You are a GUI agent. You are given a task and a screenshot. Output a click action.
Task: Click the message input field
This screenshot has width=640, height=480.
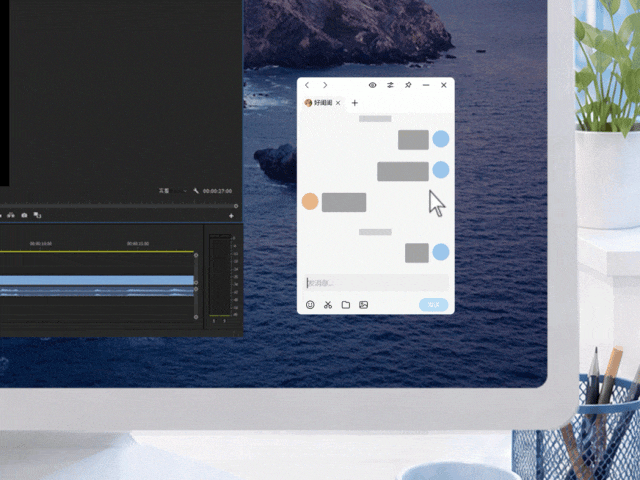click(x=375, y=283)
